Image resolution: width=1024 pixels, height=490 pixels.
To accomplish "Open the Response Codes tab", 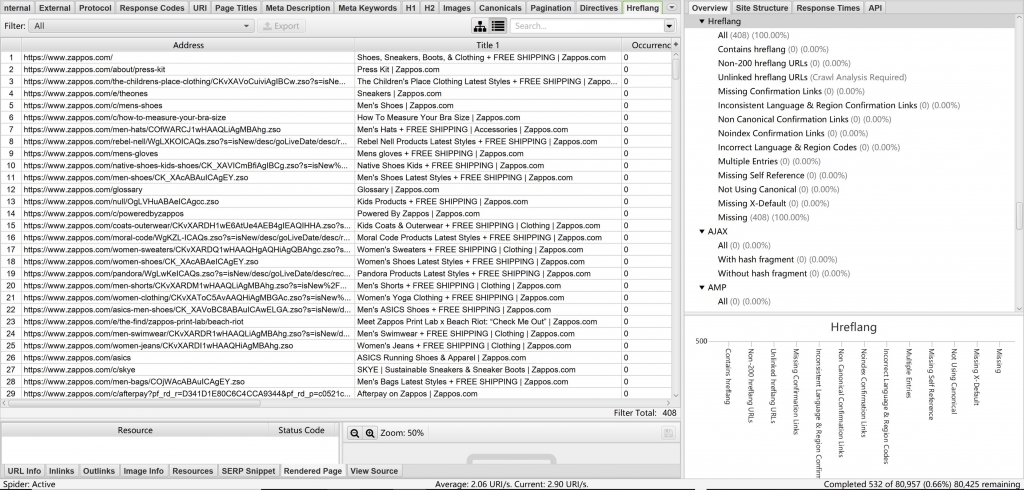I will (152, 8).
